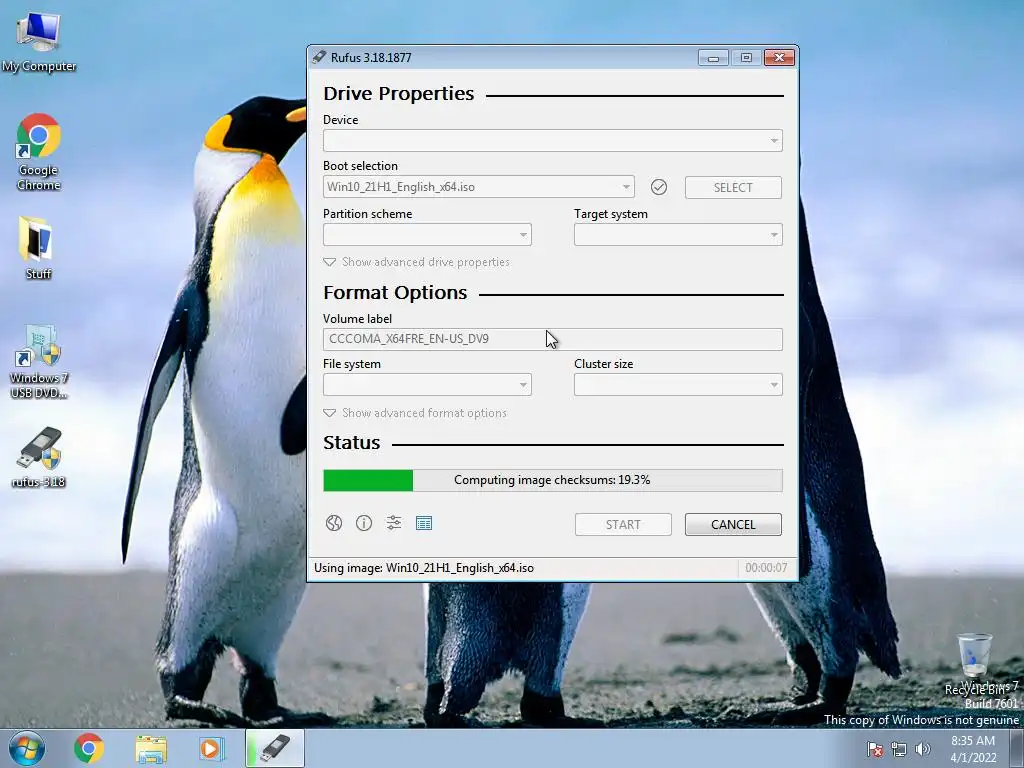Open Boot selection dropdown with Win10 ISO
The height and width of the screenshot is (768, 1024).
[479, 187]
